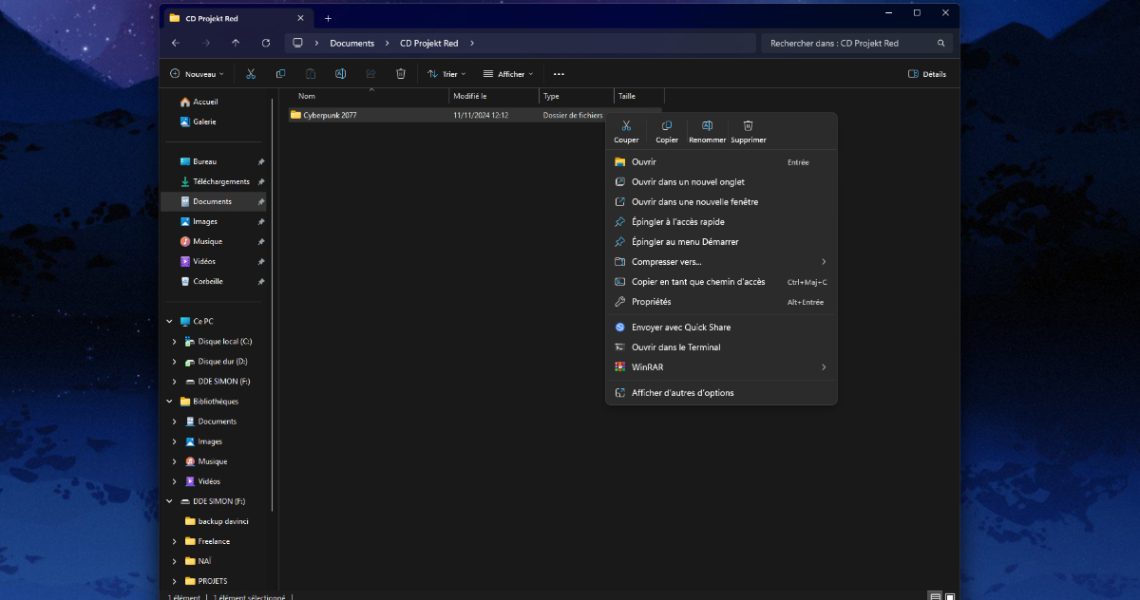Click the Nouveau button
This screenshot has width=1140, height=600.
point(196,74)
